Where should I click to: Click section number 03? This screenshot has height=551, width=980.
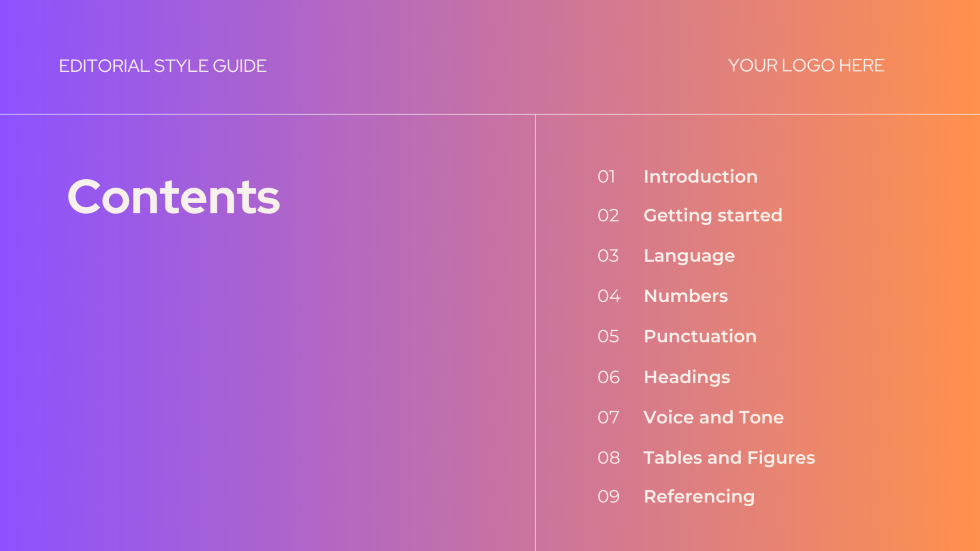pyautogui.click(x=608, y=256)
